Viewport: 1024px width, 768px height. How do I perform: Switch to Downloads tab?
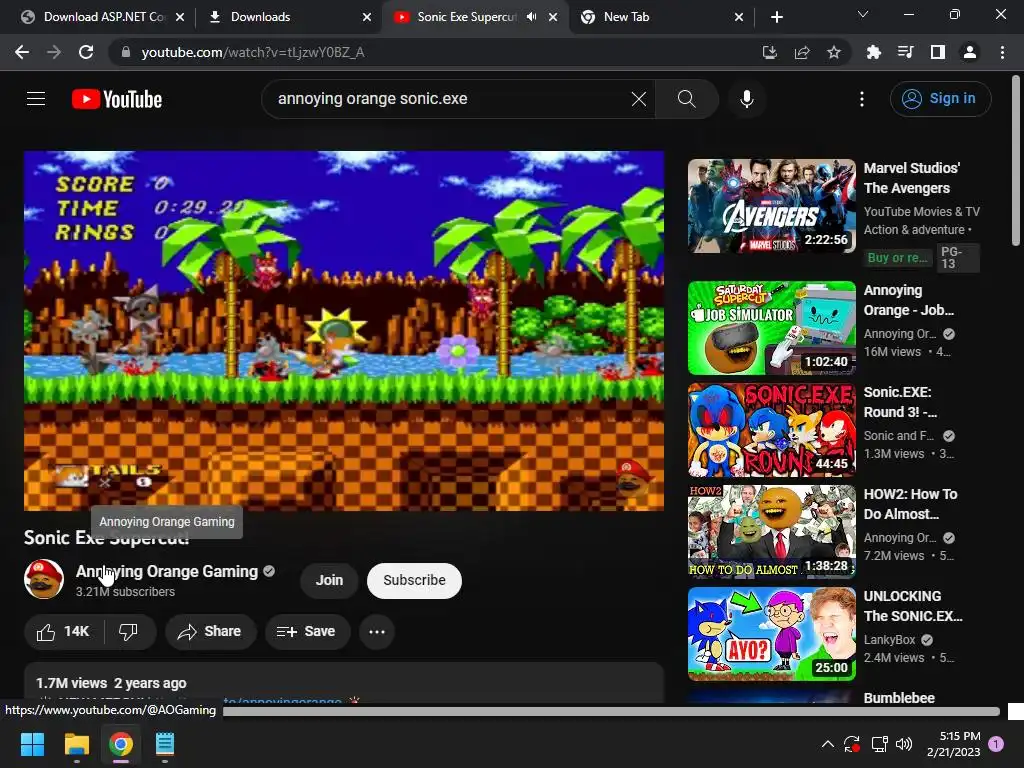(287, 17)
